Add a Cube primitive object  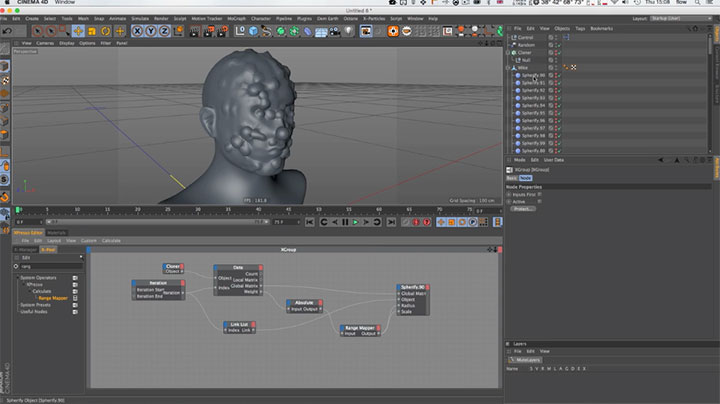coord(253,31)
